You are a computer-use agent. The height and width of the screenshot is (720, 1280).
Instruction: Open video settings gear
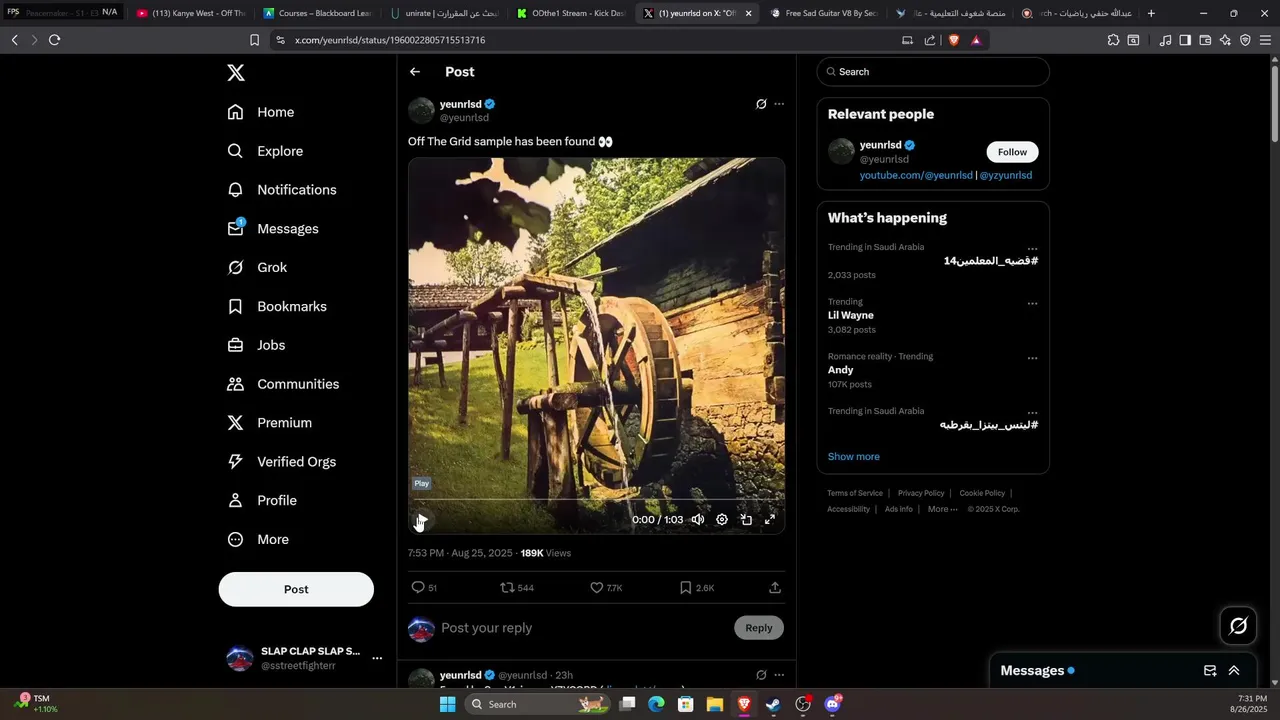[722, 520]
